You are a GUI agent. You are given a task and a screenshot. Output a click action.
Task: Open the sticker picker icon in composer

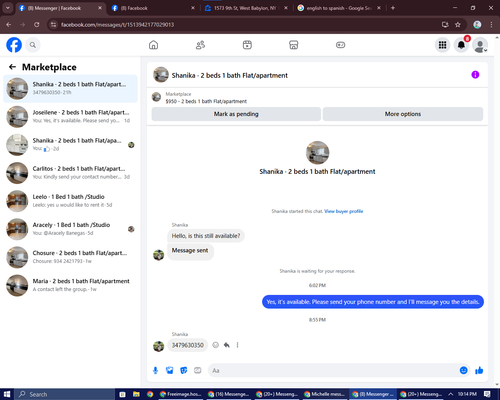[x=184, y=370]
